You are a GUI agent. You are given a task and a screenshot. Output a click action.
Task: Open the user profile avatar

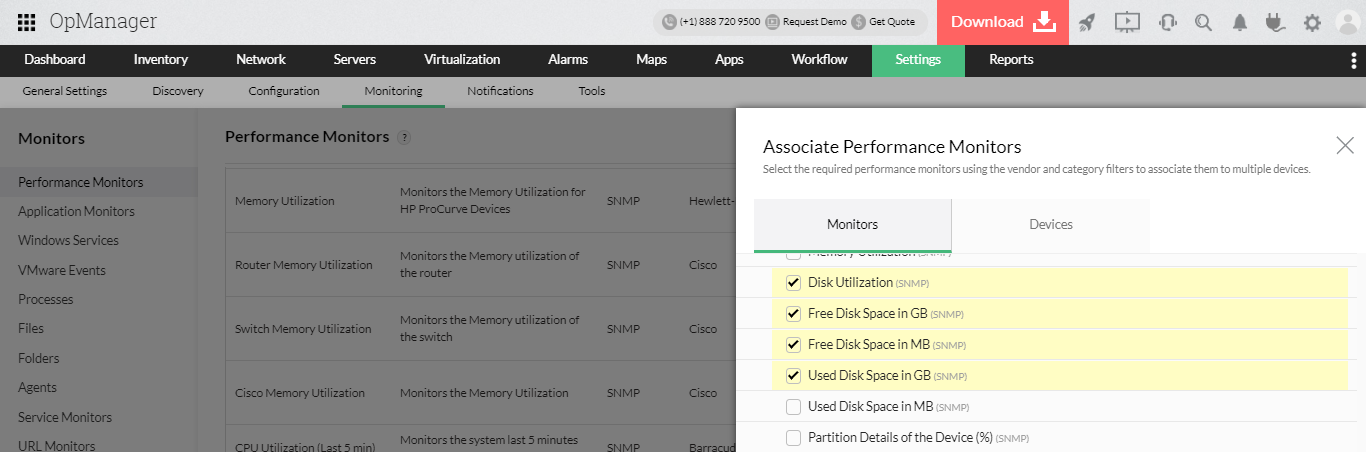click(x=1348, y=22)
